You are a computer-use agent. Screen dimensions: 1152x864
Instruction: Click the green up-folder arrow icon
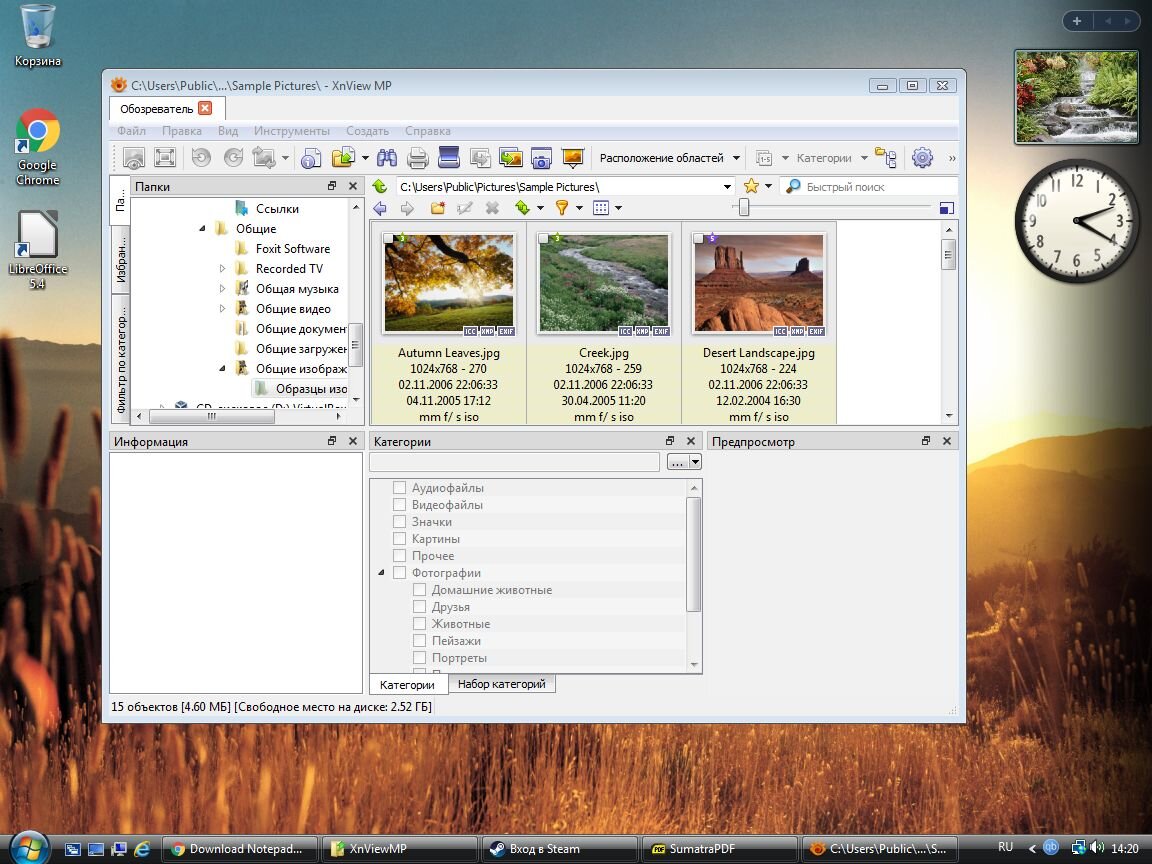[x=380, y=187]
